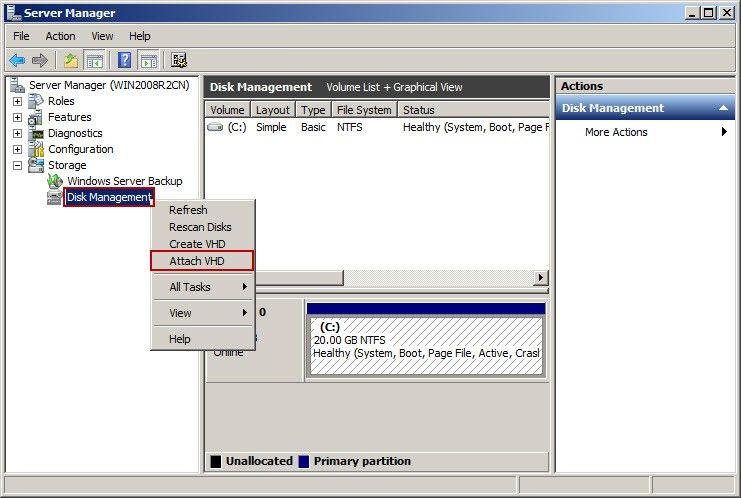Click the Disk Management tree icon
Viewport: 741px width, 498px height.
point(54,197)
